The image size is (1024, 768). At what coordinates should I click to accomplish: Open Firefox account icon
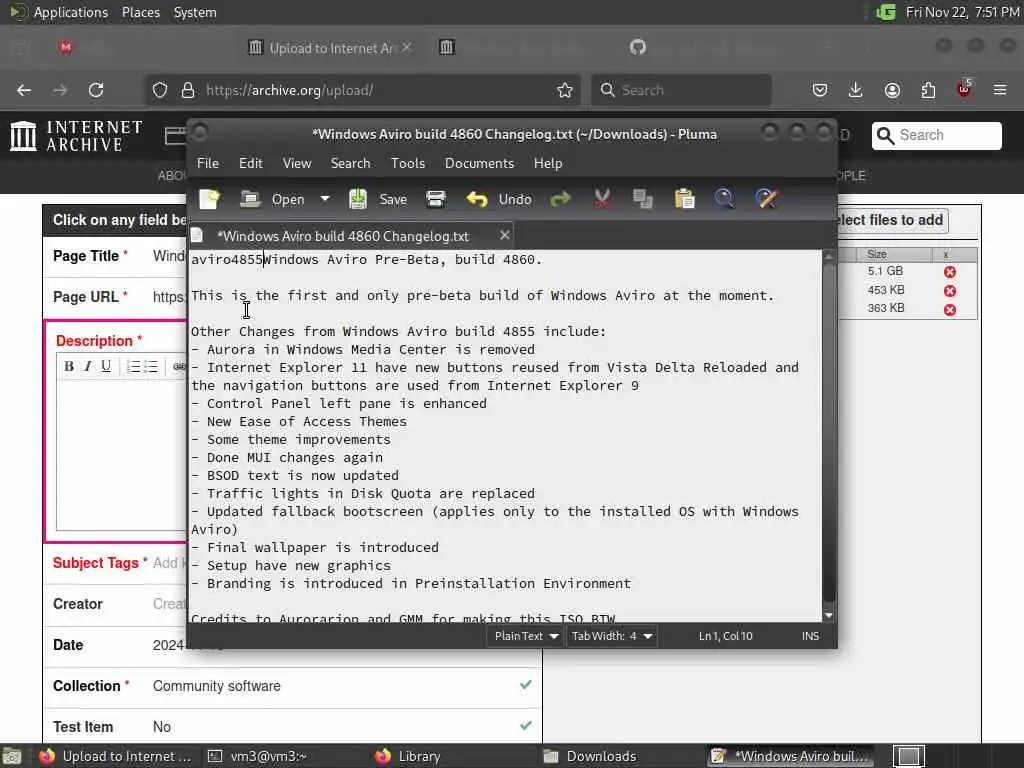(892, 90)
